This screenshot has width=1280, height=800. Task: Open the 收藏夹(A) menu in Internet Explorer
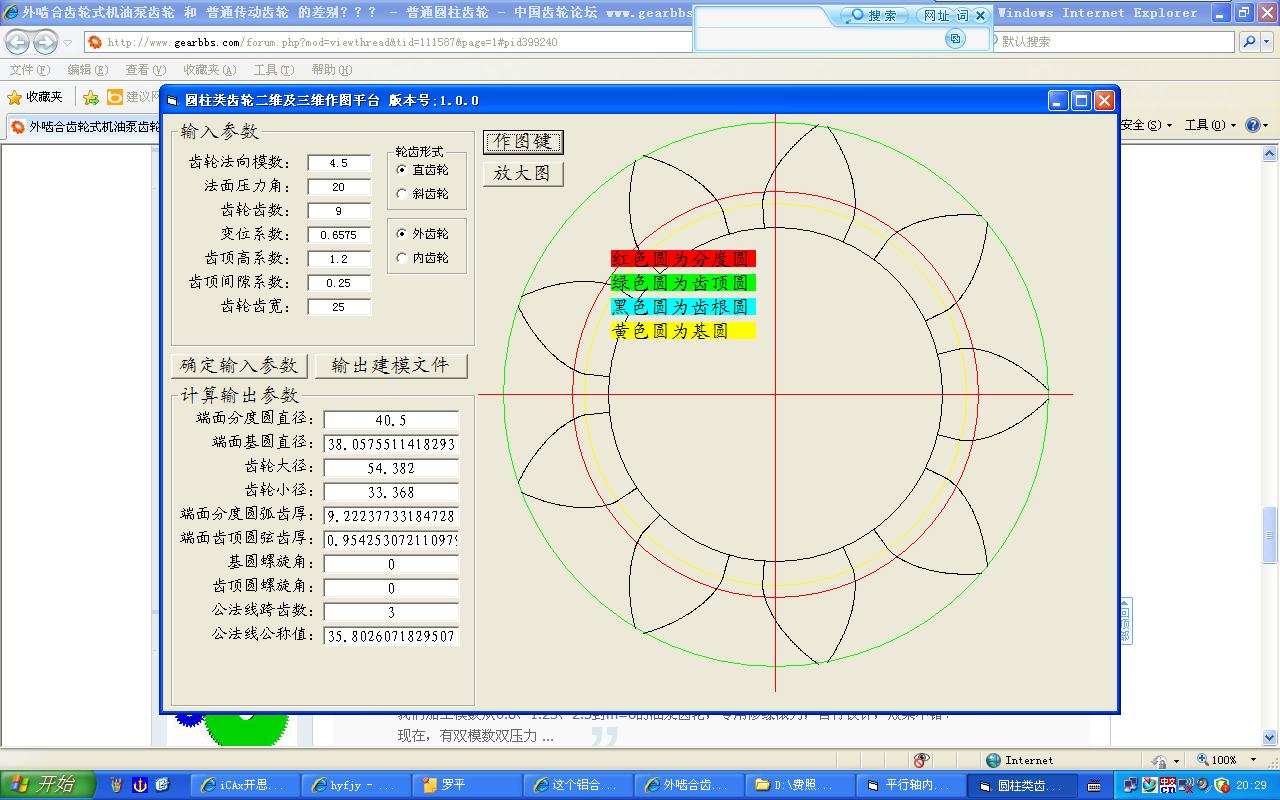(209, 70)
